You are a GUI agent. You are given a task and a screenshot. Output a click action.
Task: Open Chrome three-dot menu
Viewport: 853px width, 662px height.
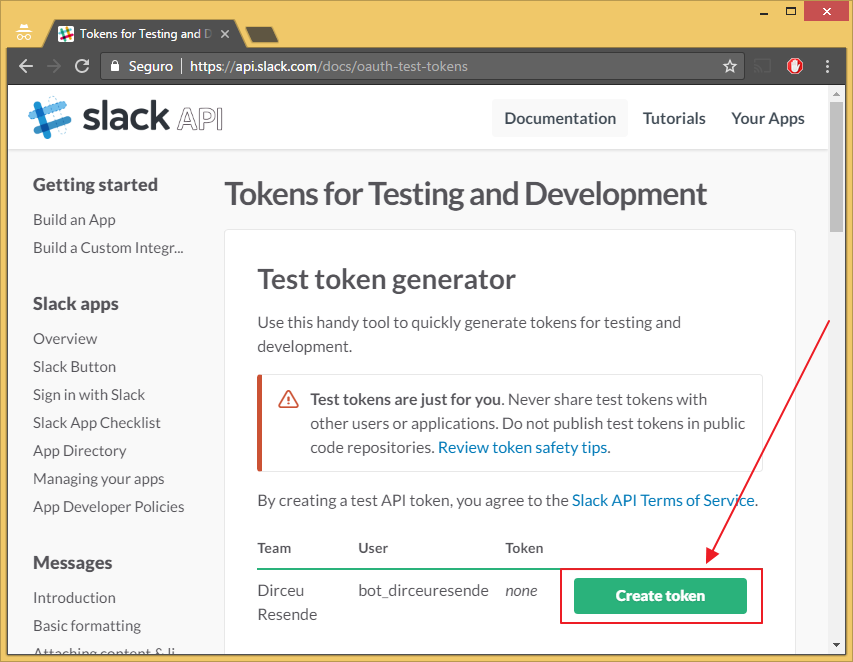click(827, 66)
